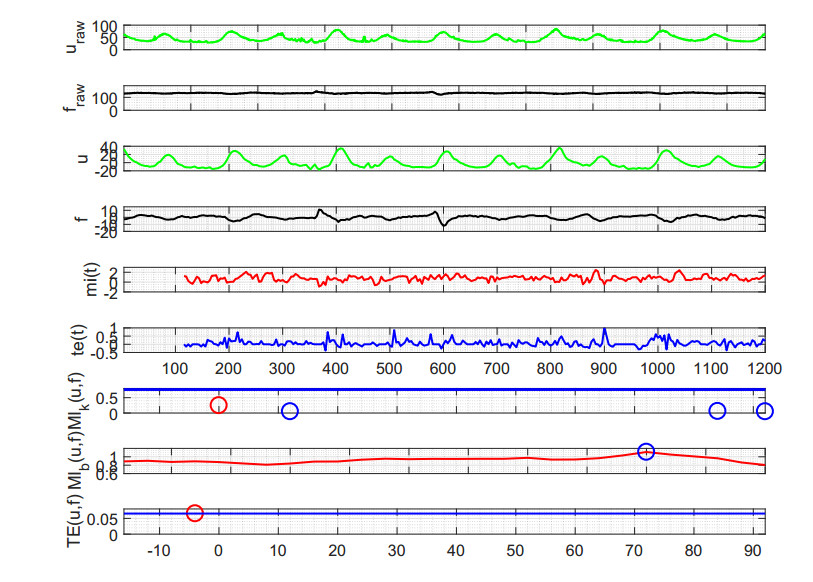
Task: Click the red circle in the TE(u,f) plot
Action: (195, 513)
